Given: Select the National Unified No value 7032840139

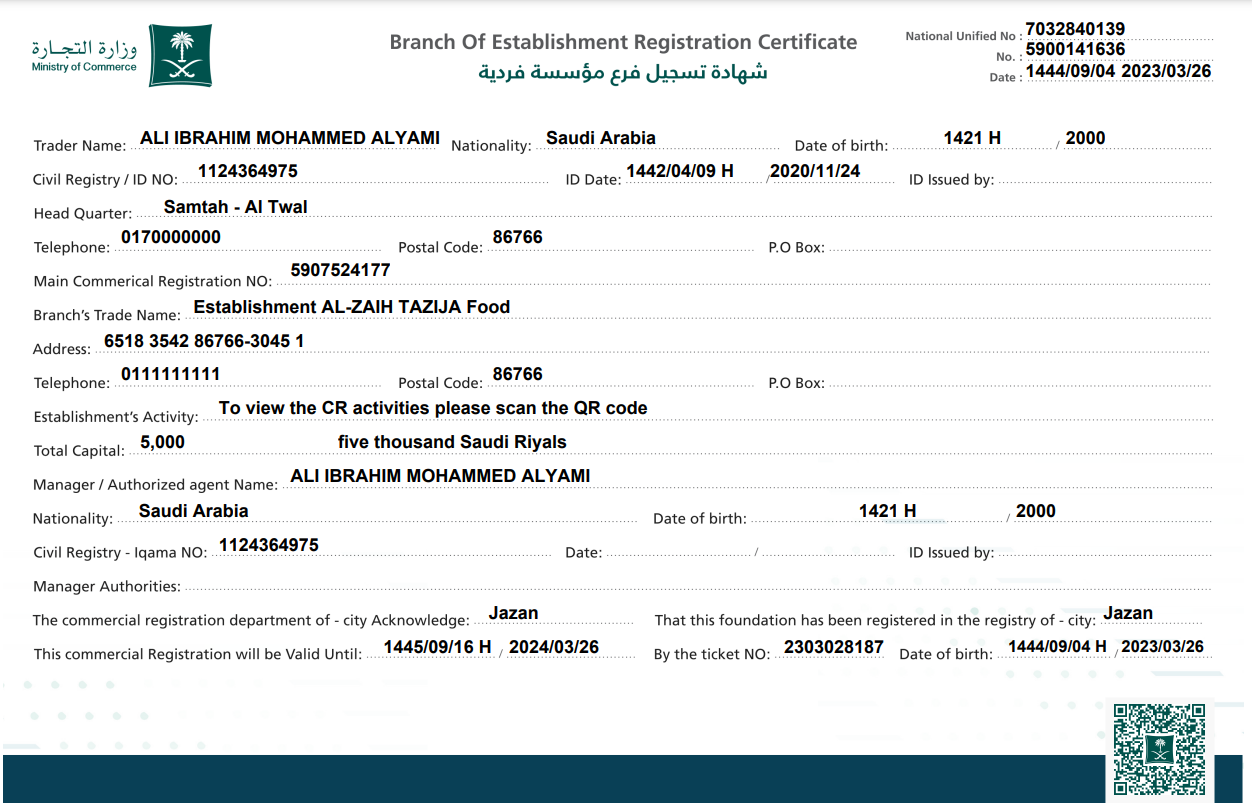Looking at the screenshot, I should pos(1075,29).
